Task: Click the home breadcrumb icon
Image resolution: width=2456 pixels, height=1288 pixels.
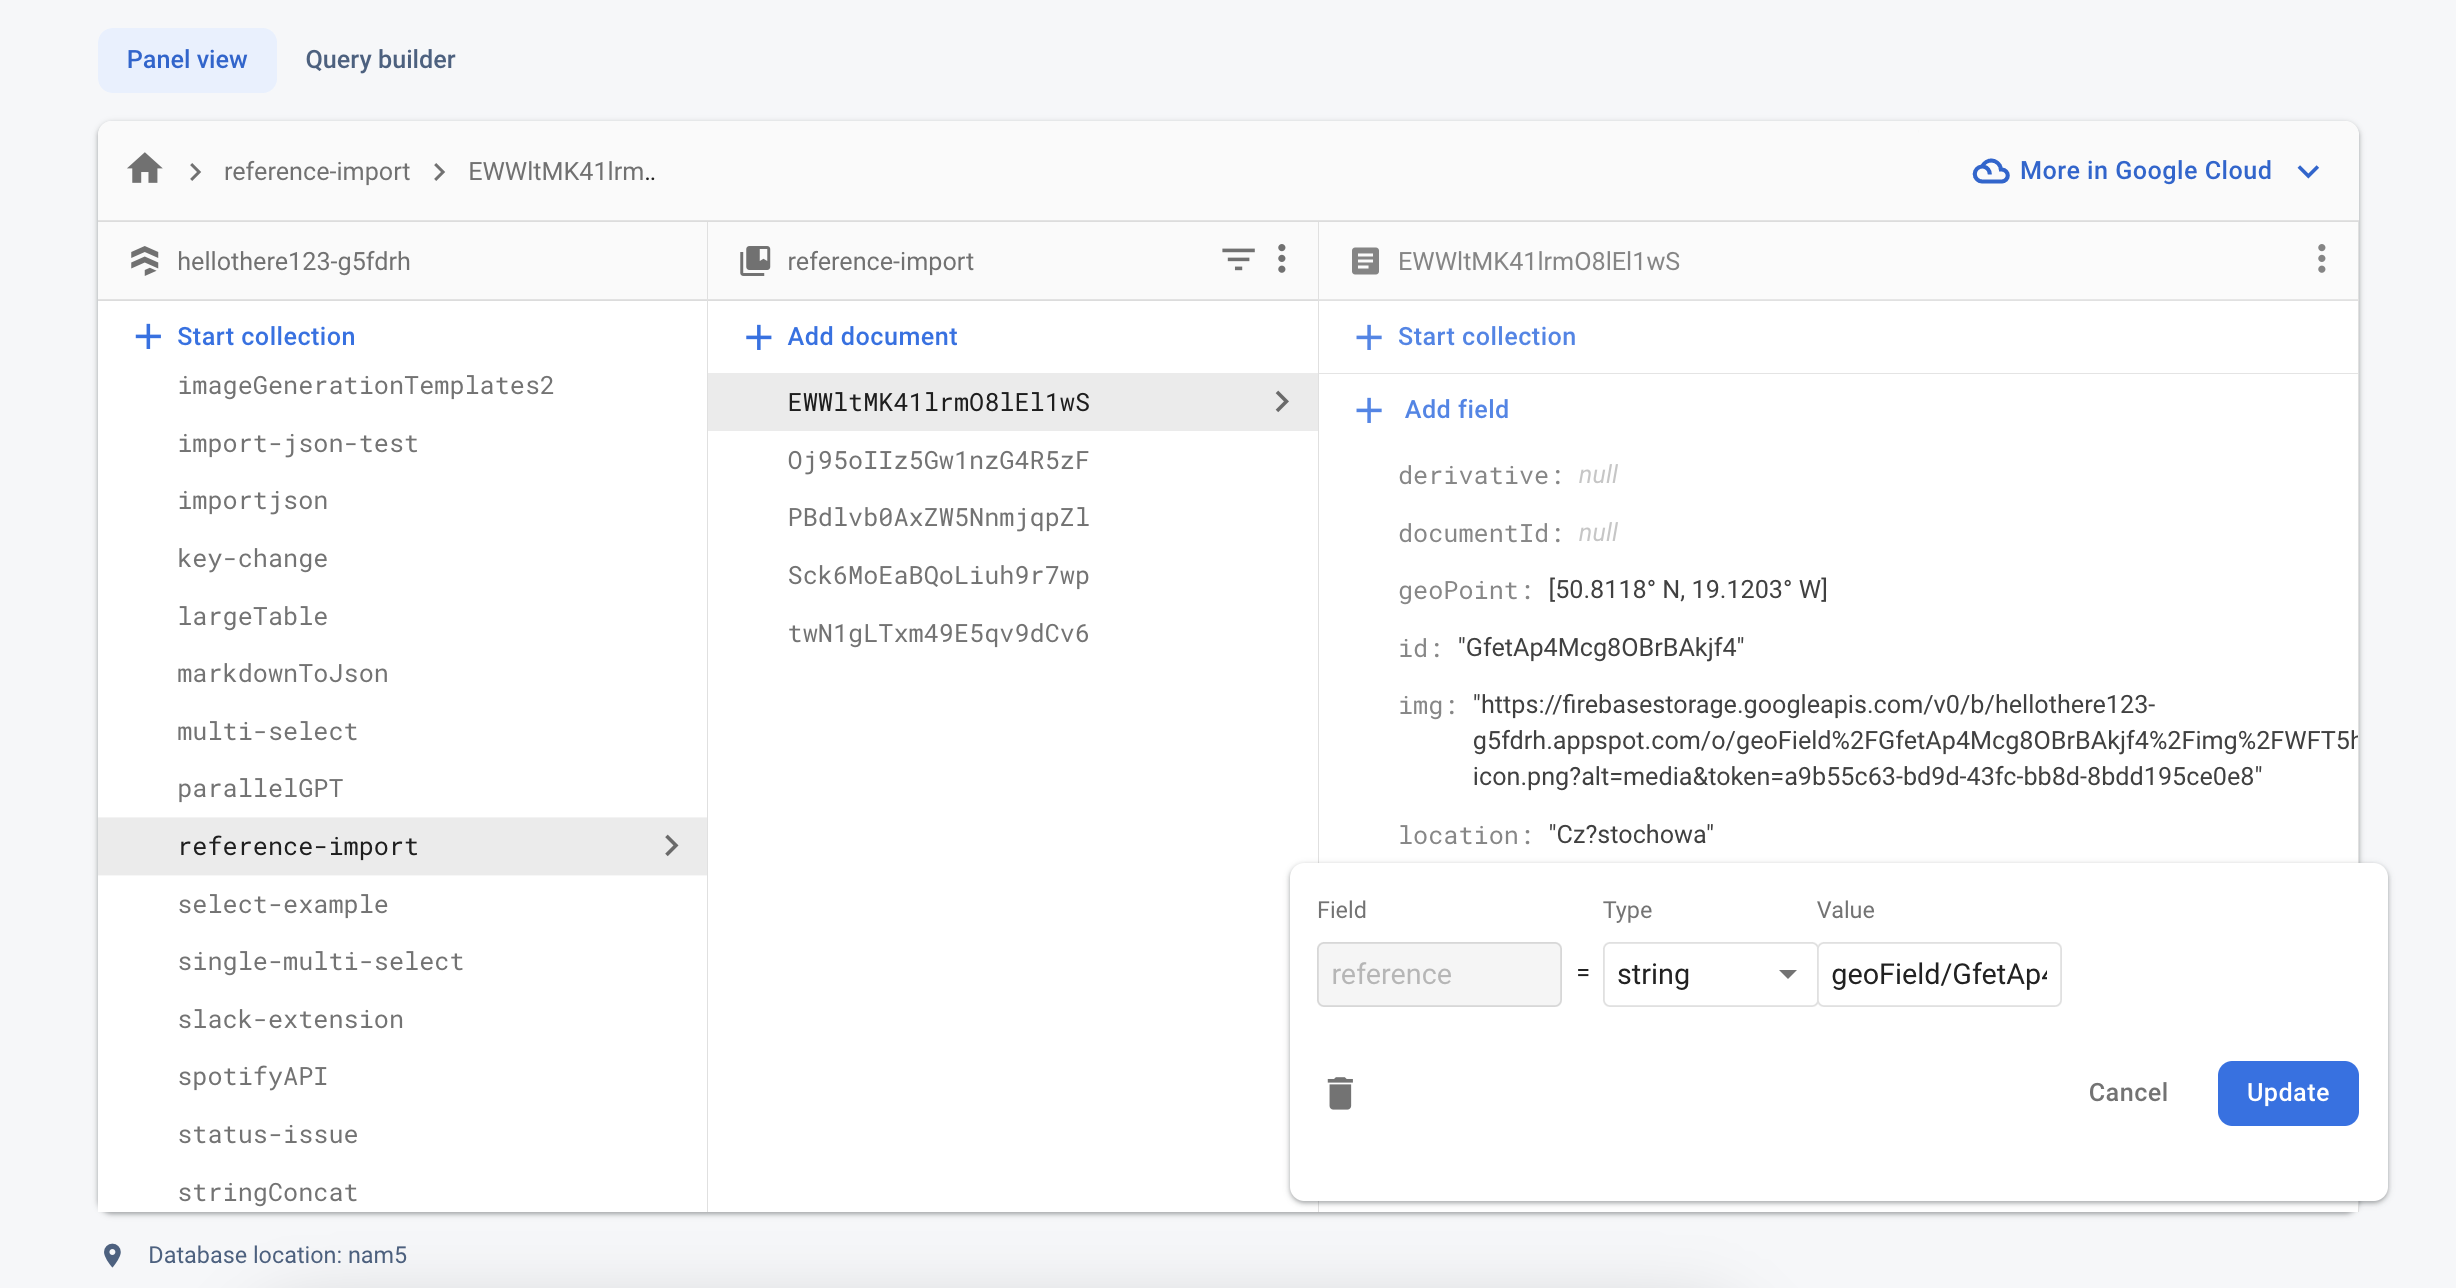Action: pyautogui.click(x=144, y=170)
